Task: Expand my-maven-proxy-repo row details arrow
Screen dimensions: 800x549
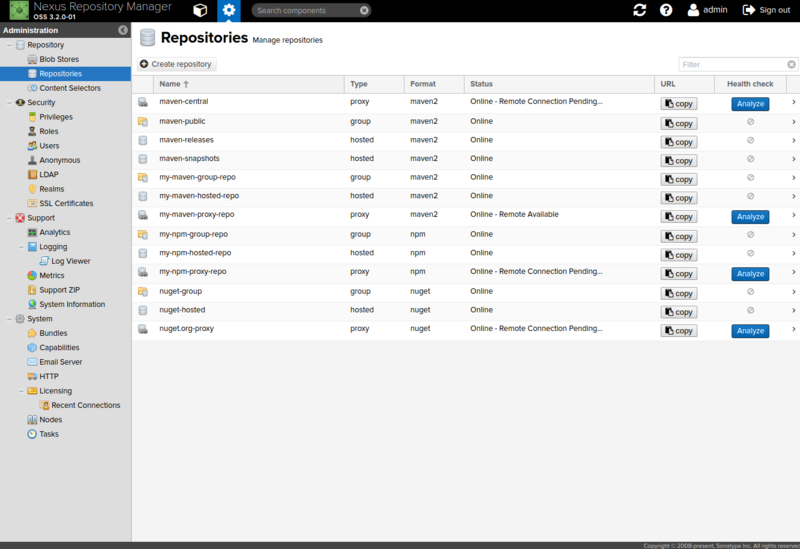Action: tap(793, 215)
